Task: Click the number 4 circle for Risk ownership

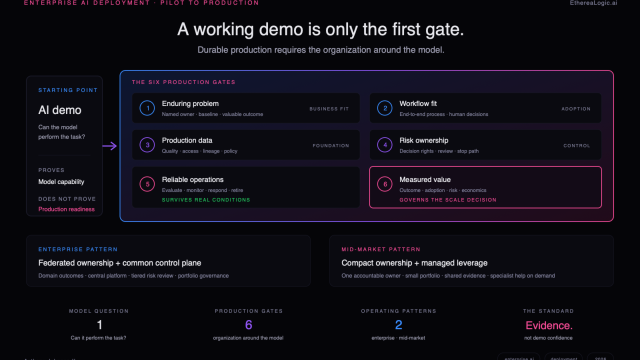Action: (384, 145)
